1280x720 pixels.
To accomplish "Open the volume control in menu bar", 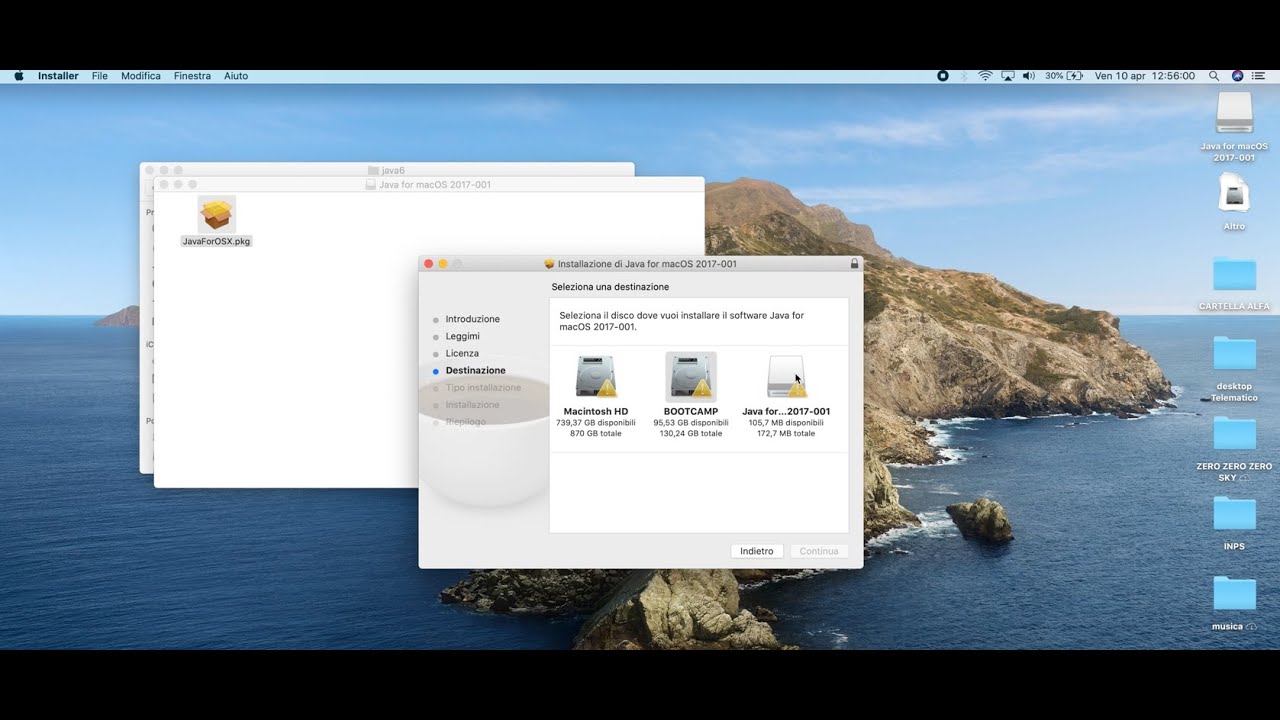I will 1029,76.
